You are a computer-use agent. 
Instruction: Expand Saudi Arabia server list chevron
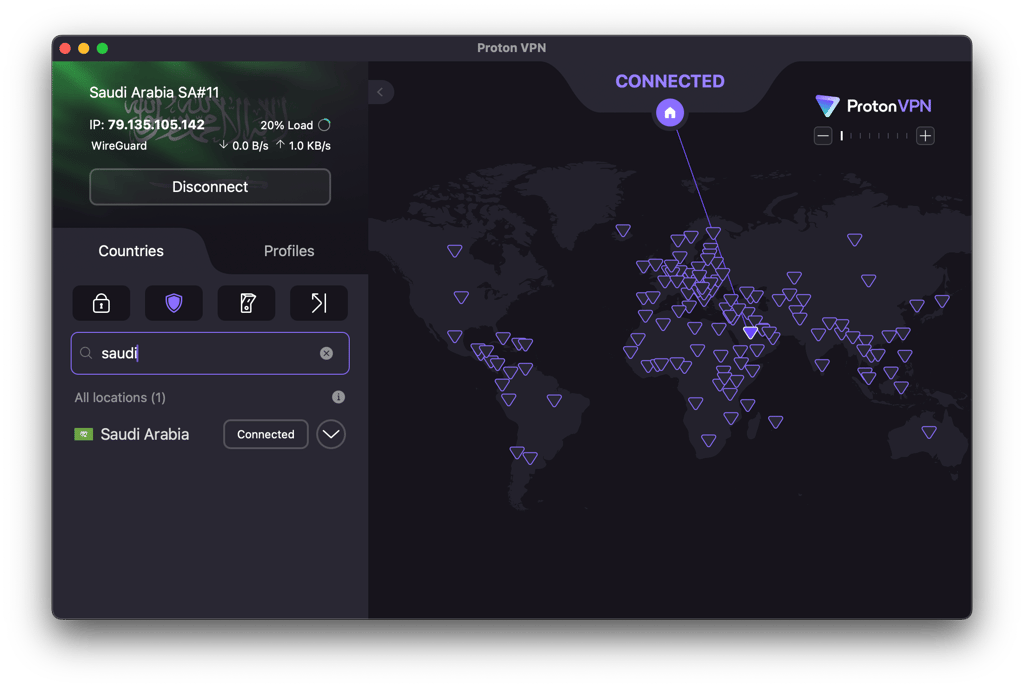(331, 434)
